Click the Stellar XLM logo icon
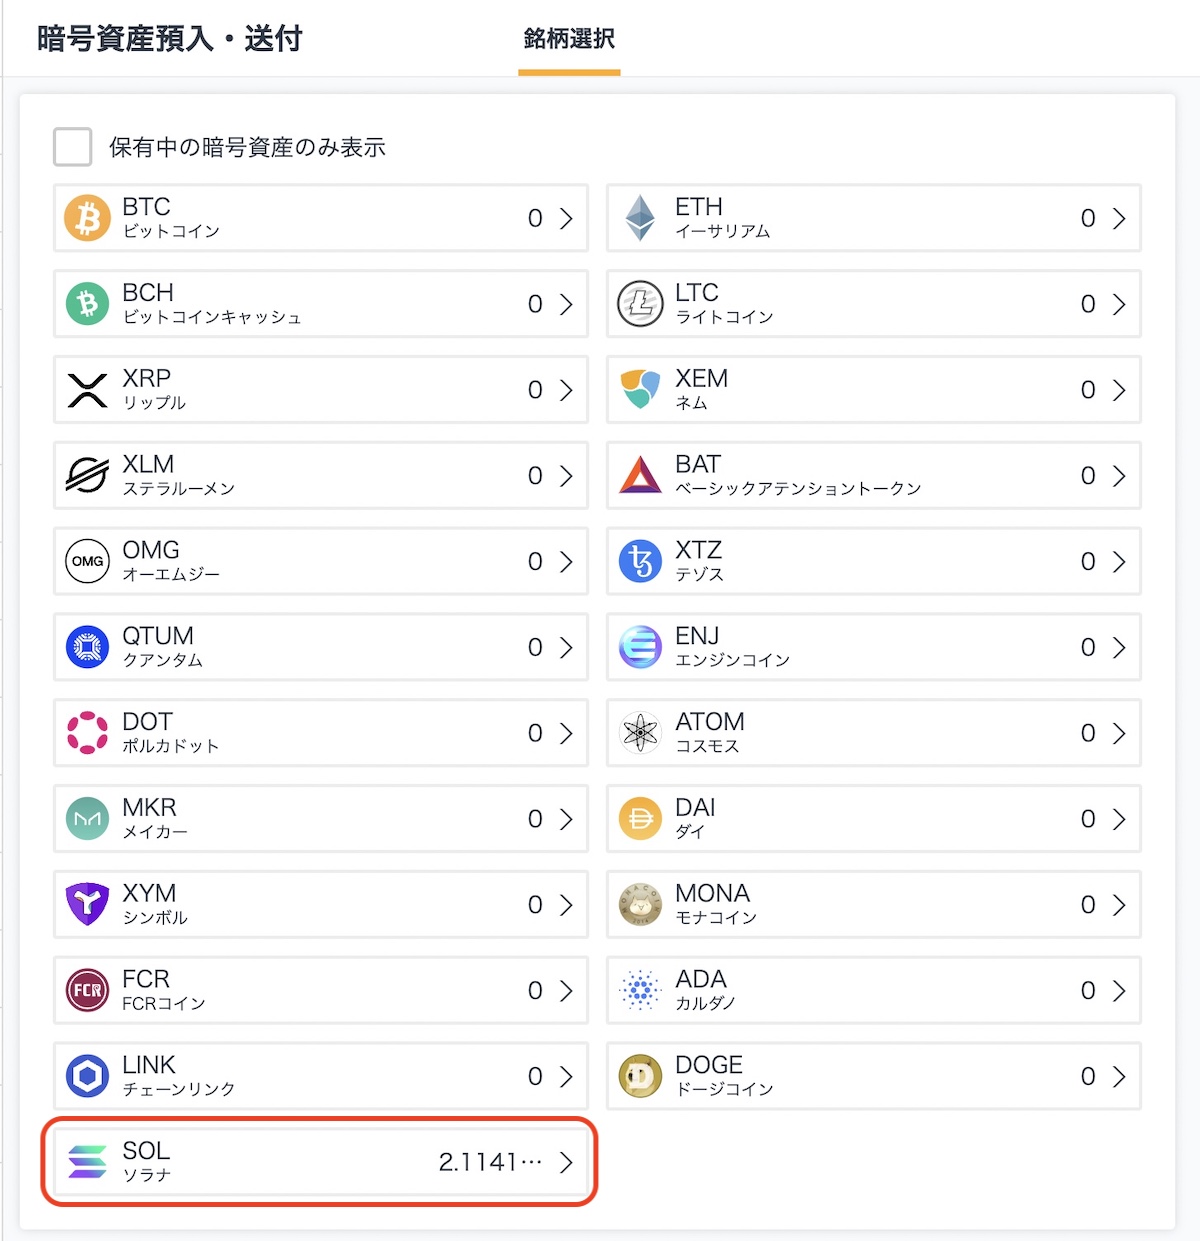 (87, 476)
